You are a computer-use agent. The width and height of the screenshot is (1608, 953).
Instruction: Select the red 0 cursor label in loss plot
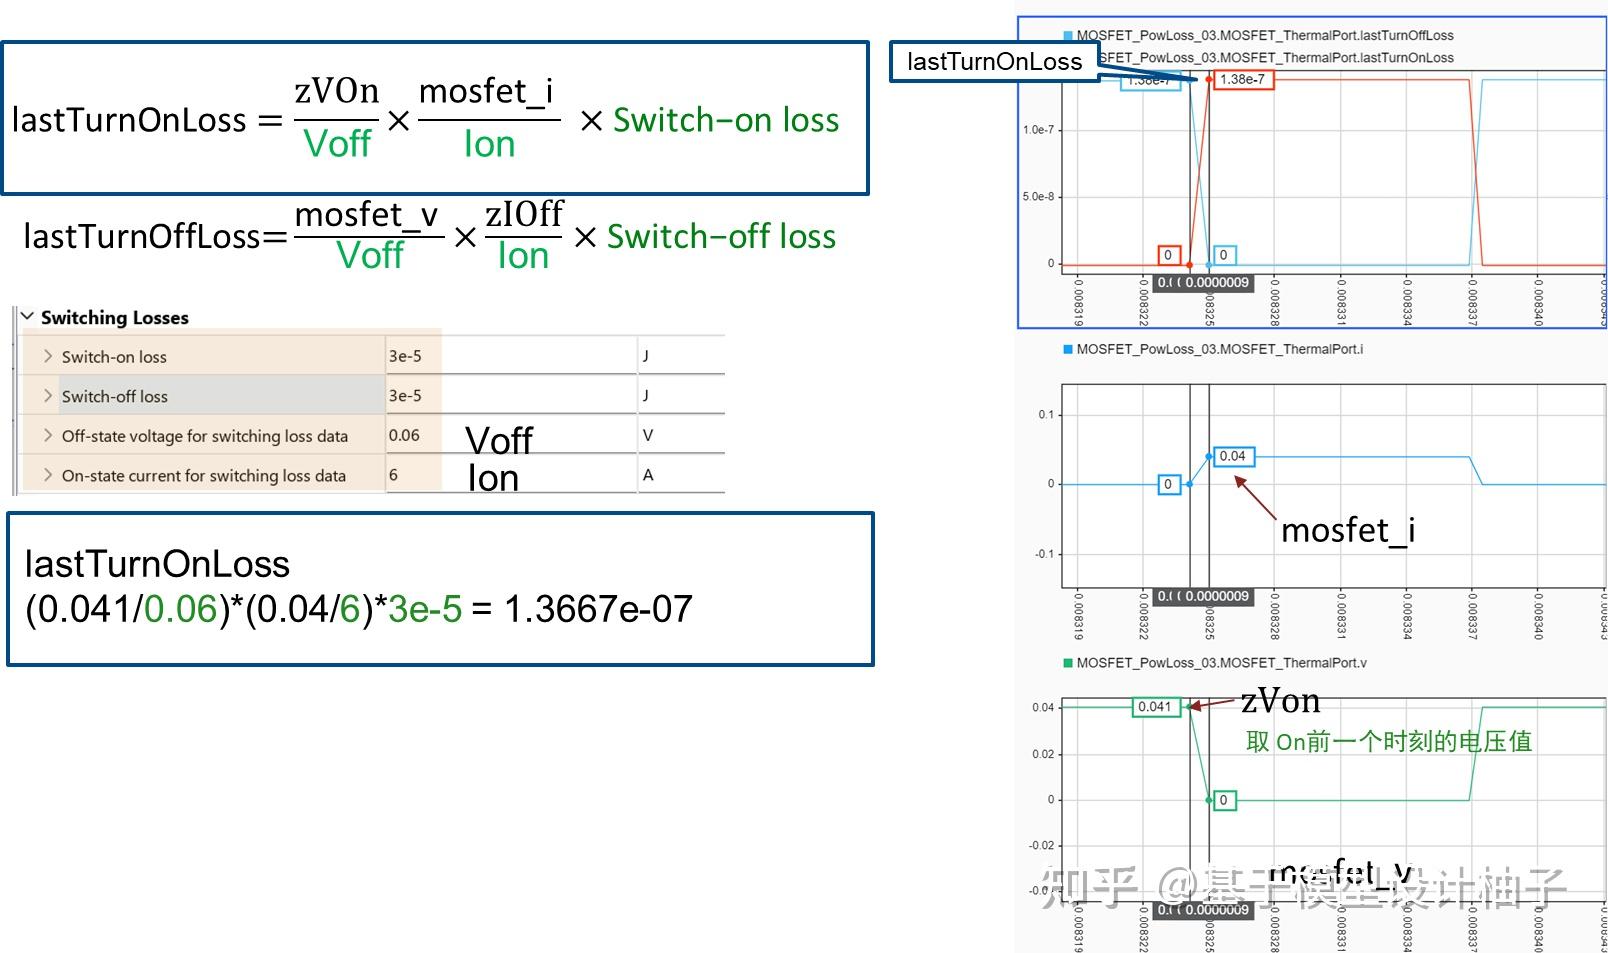point(1168,255)
